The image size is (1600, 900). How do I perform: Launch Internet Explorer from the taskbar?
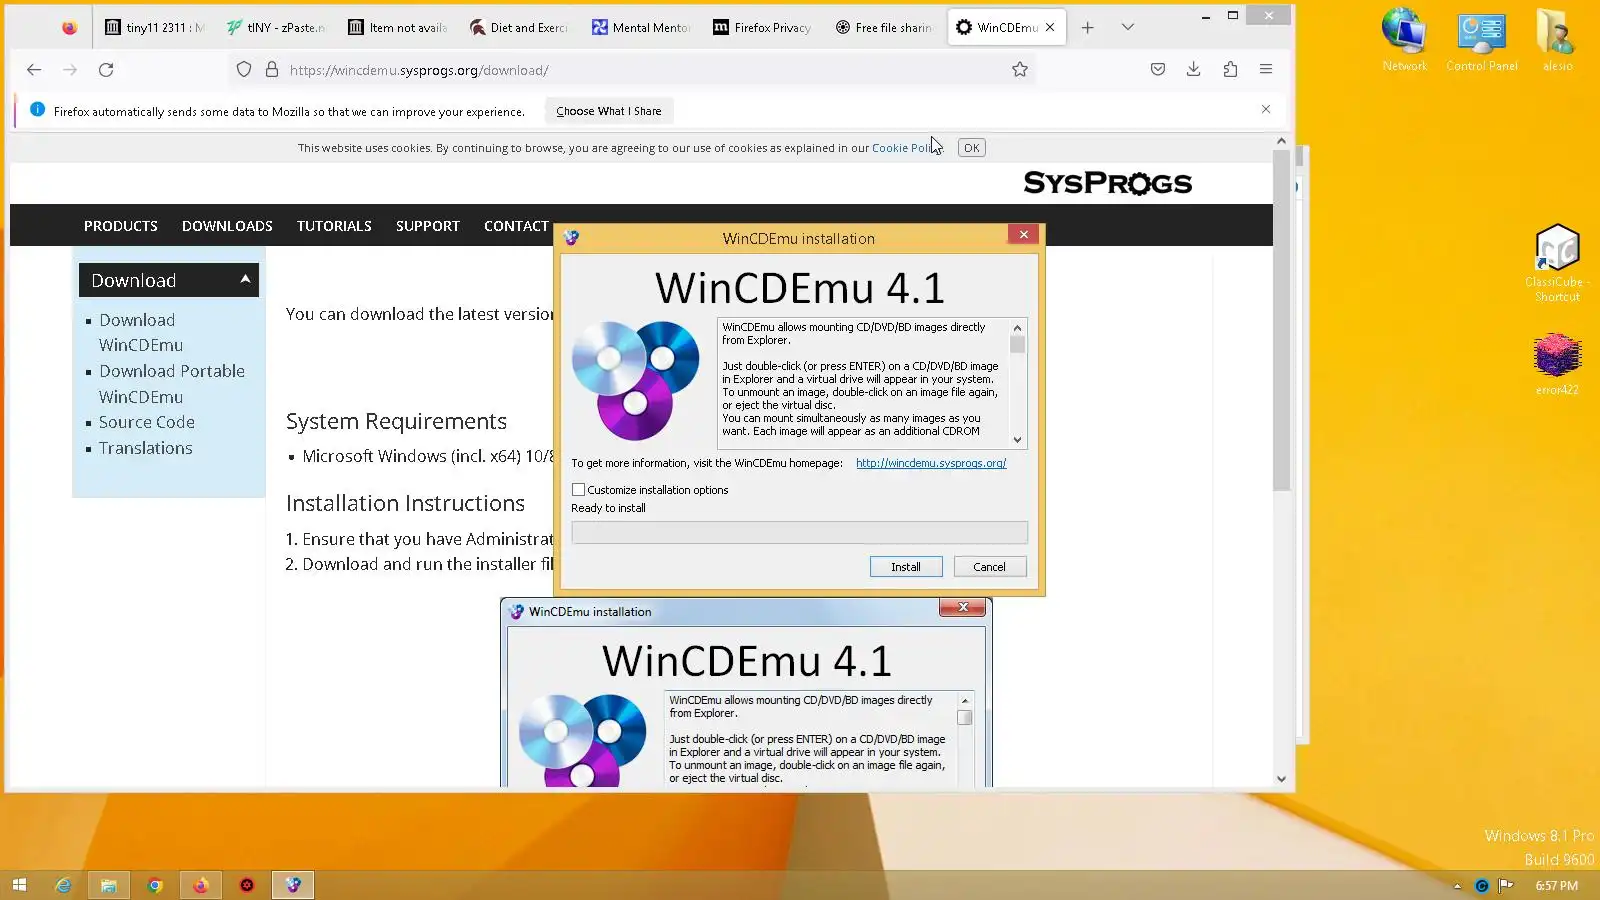[63, 885]
